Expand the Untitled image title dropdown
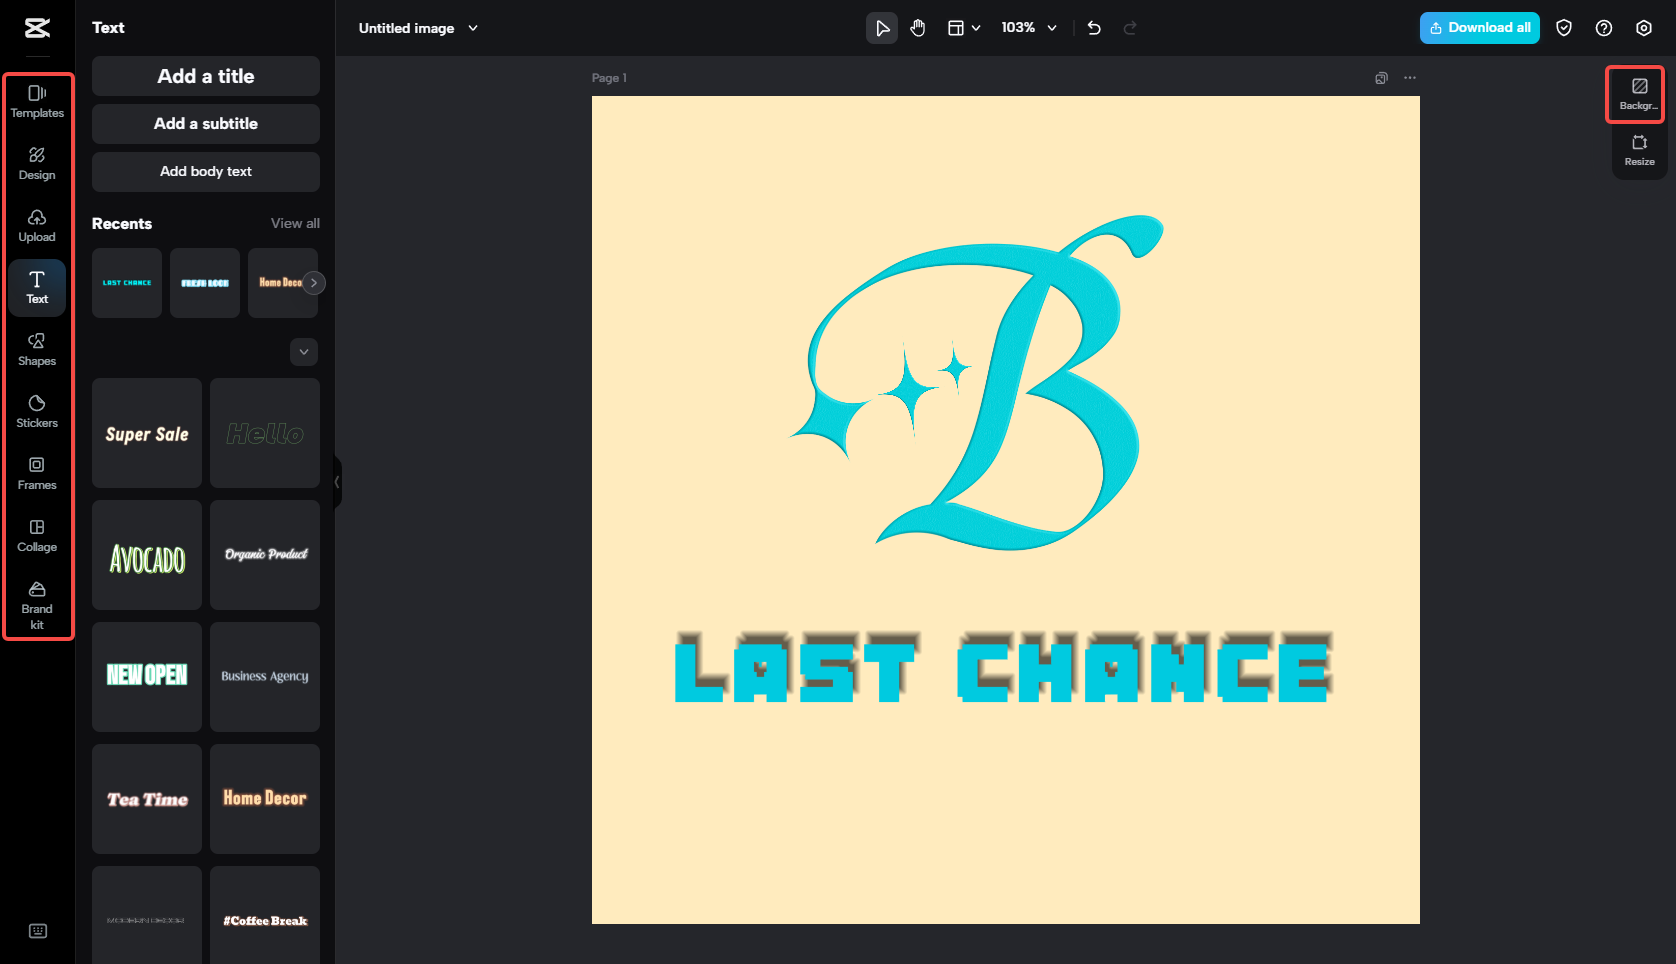The width and height of the screenshot is (1676, 964). click(x=472, y=28)
